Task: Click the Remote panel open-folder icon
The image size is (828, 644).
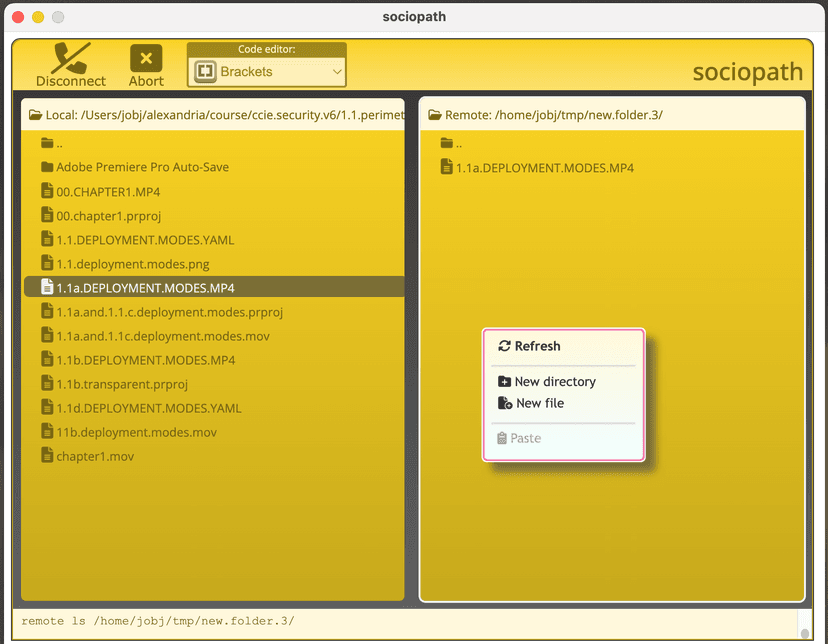Action: [435, 115]
